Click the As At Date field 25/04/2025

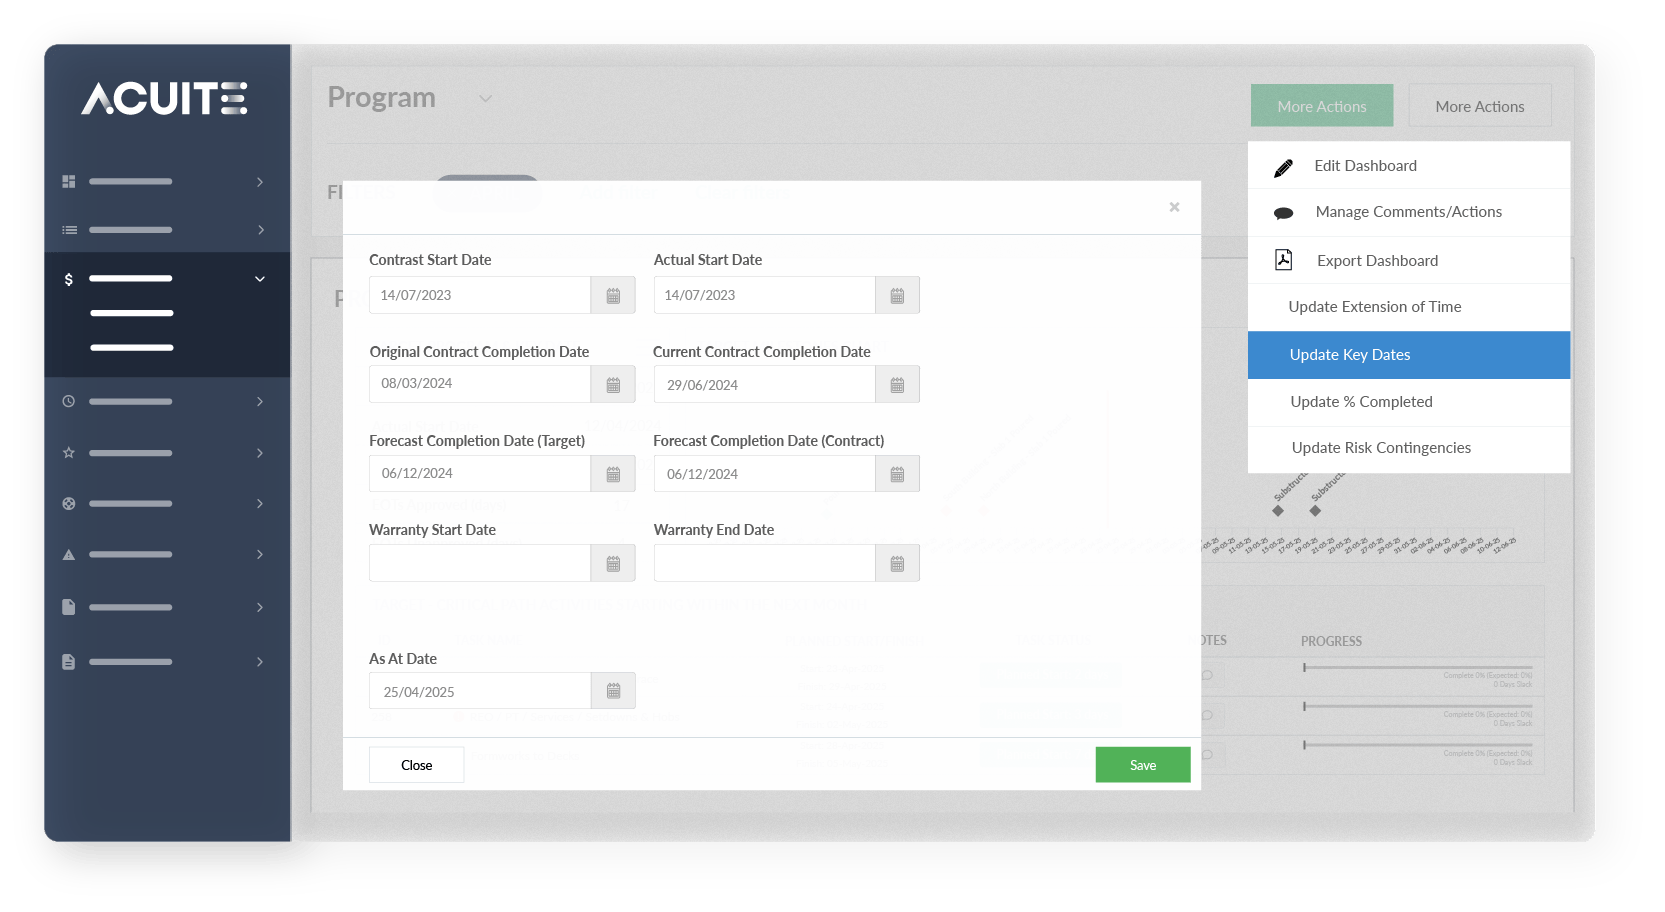click(x=480, y=691)
